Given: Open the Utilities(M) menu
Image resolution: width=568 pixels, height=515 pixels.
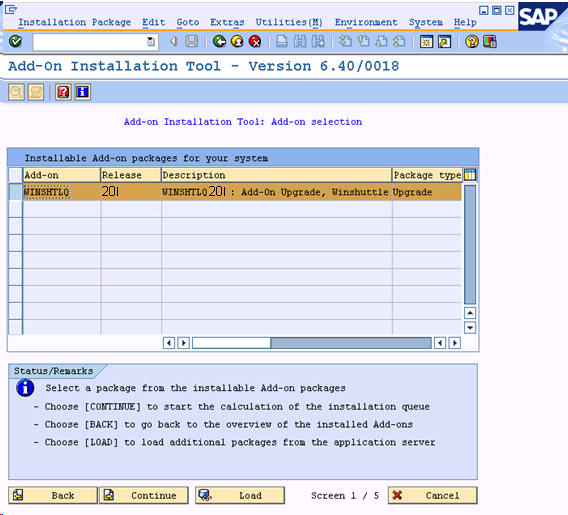Looking at the screenshot, I should 289,22.
